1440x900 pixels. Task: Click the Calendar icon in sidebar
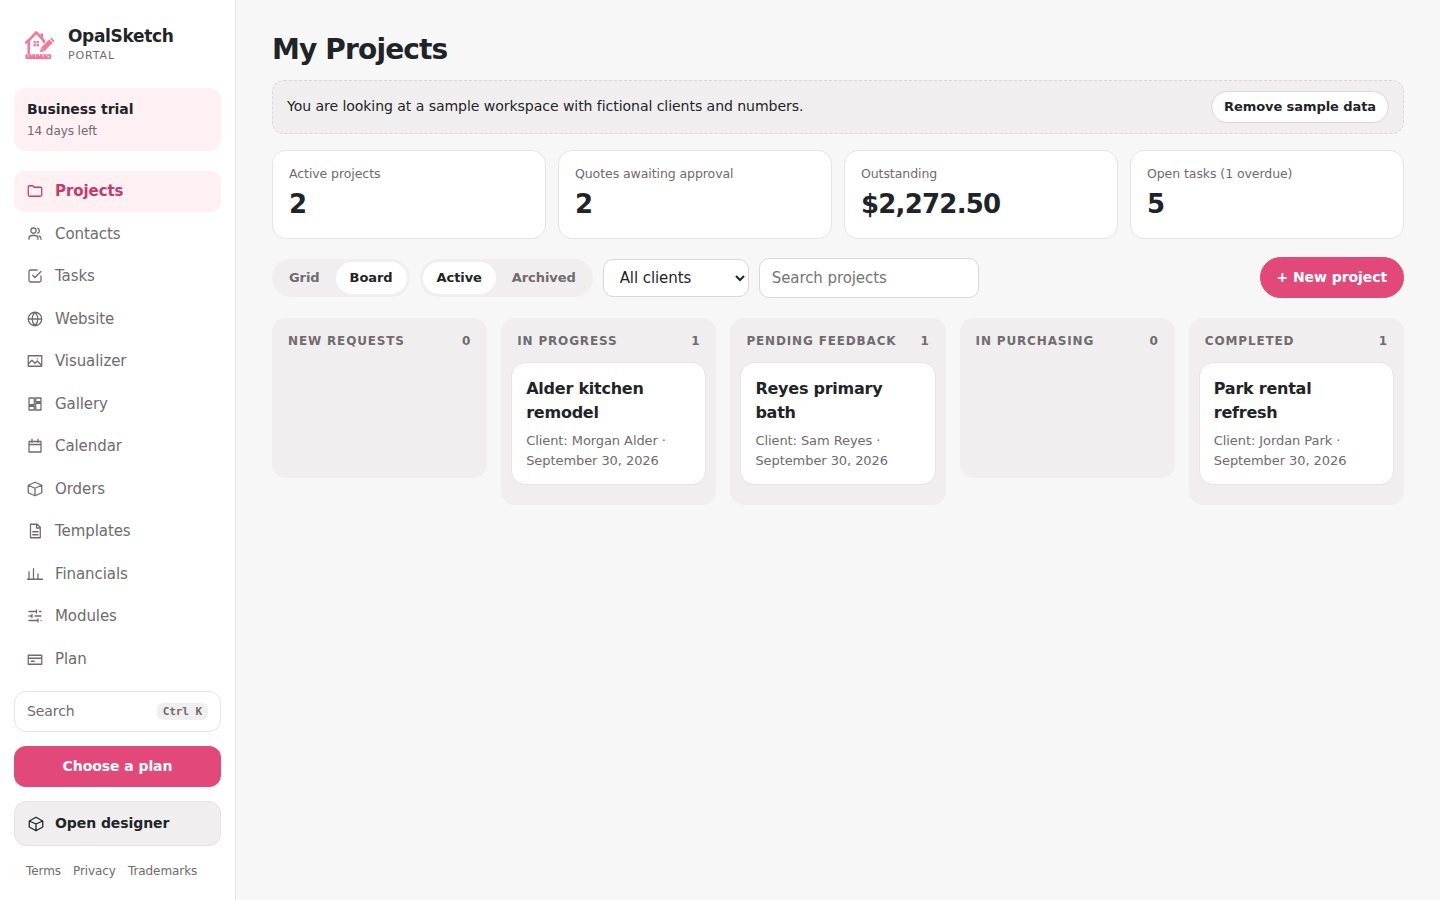tap(35, 446)
